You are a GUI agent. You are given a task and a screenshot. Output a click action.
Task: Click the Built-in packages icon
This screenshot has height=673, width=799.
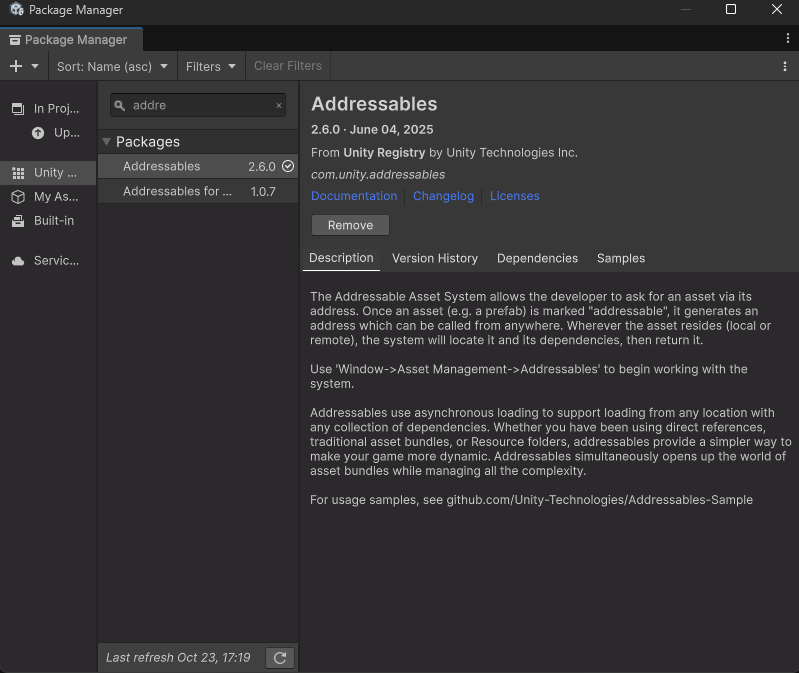pyautogui.click(x=18, y=221)
